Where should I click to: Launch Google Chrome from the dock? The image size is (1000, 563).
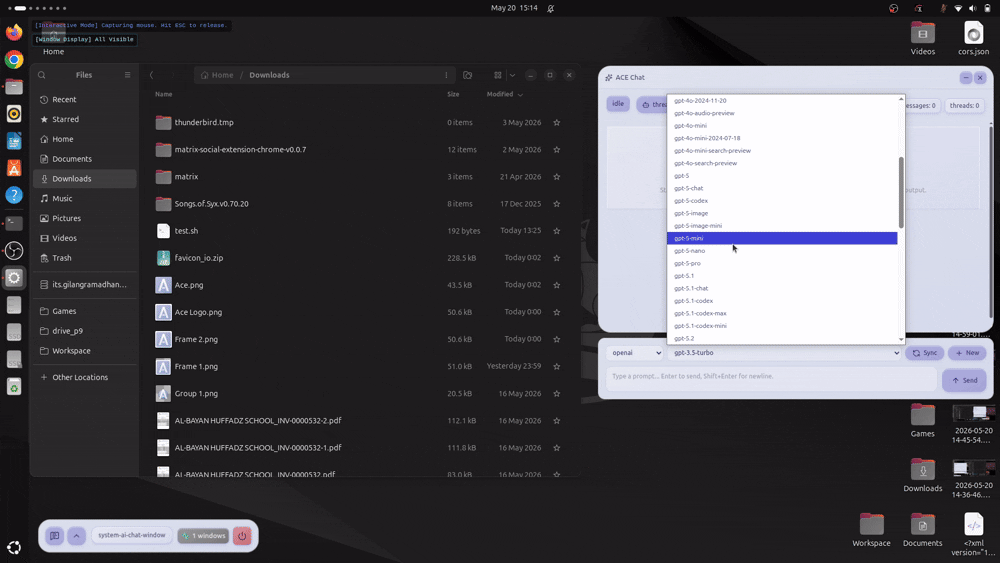tap(14, 59)
